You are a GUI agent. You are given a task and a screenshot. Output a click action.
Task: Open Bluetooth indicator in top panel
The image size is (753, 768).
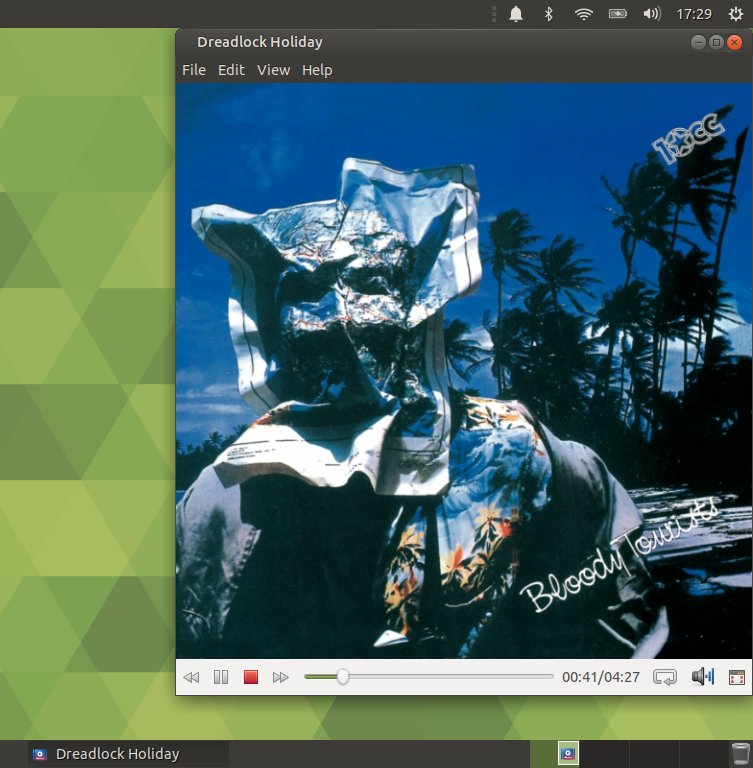click(549, 14)
